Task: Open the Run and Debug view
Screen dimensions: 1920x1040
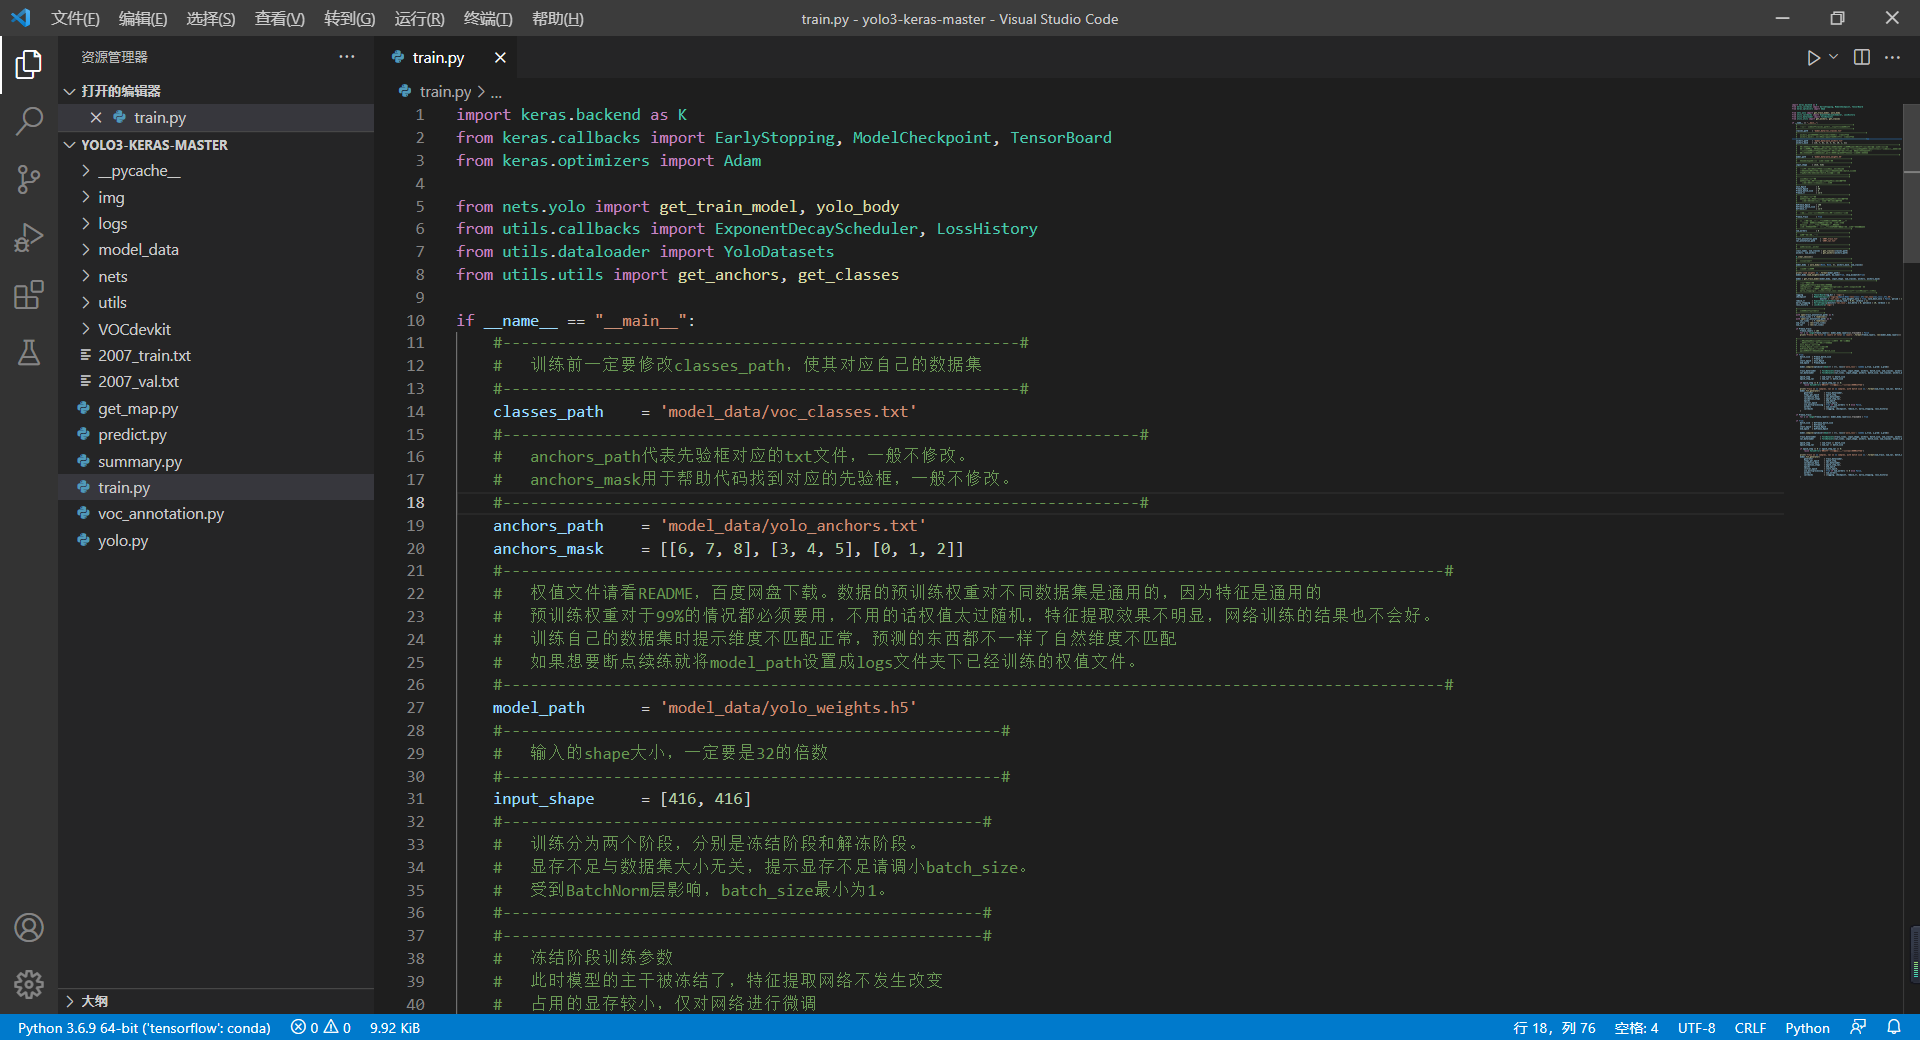Action: (x=29, y=237)
